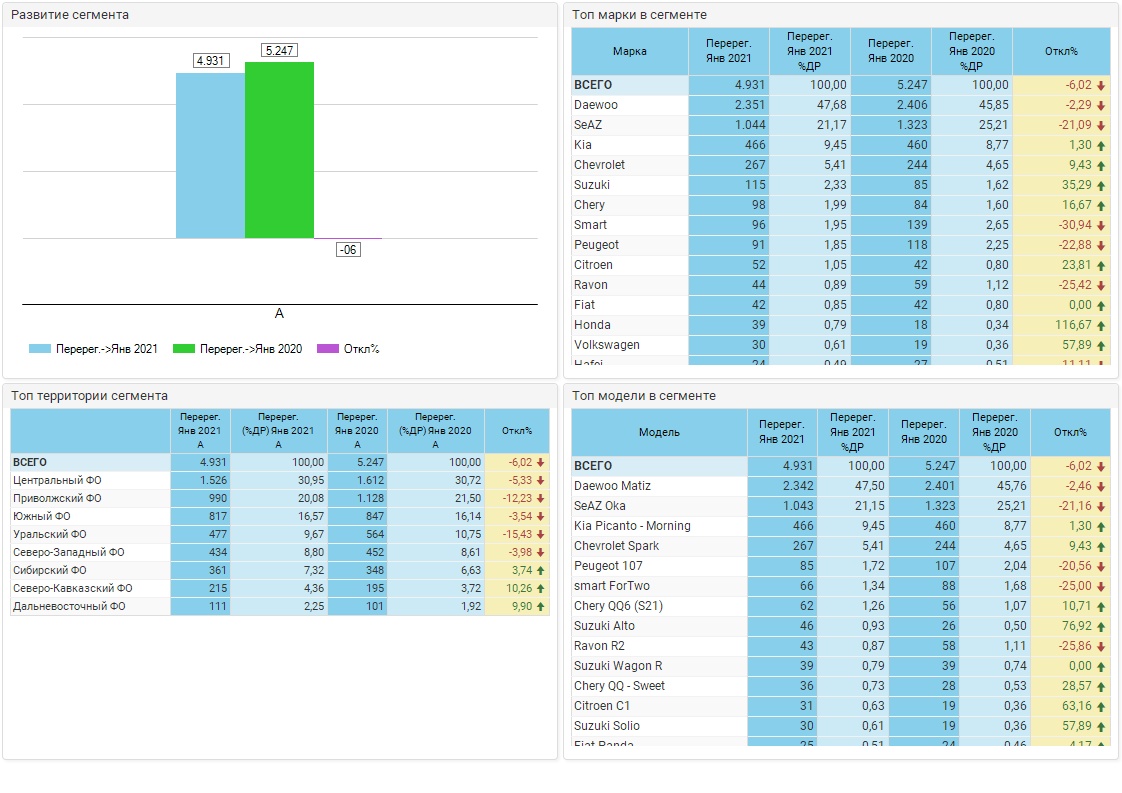1122x793 pixels.
Task: Click the green 5.247 bar in chart
Action: coord(279,150)
